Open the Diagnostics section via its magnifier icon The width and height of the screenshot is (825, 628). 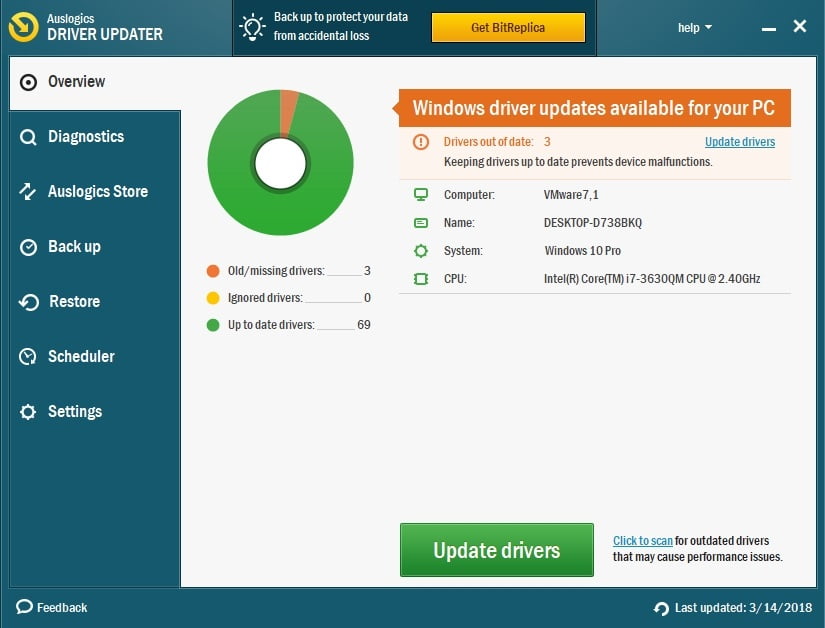[28, 136]
